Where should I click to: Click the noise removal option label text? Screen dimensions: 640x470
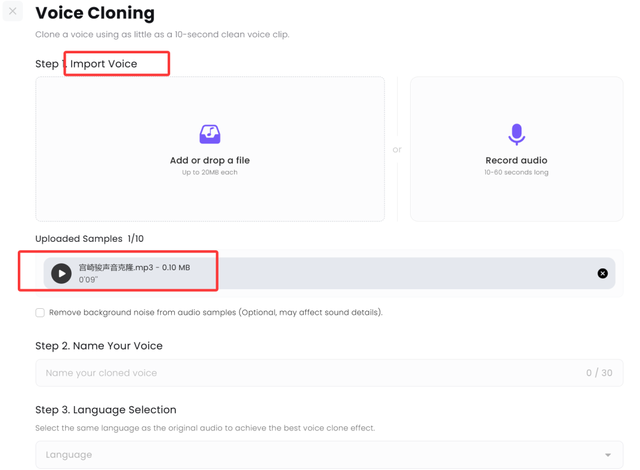click(215, 313)
